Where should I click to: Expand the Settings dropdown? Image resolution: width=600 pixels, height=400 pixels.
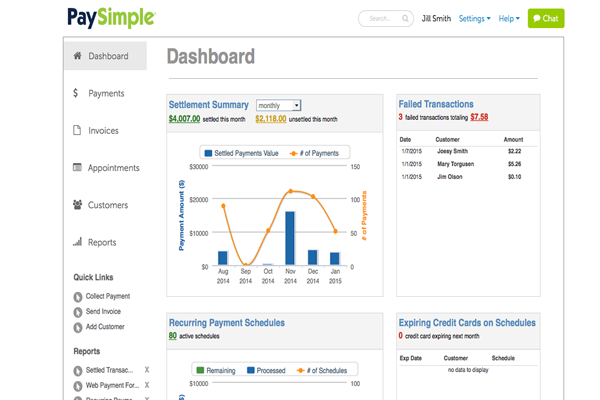pyautogui.click(x=474, y=18)
